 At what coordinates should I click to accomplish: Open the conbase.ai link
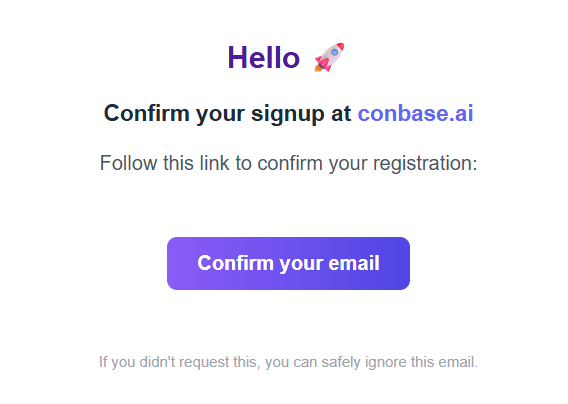pos(415,113)
